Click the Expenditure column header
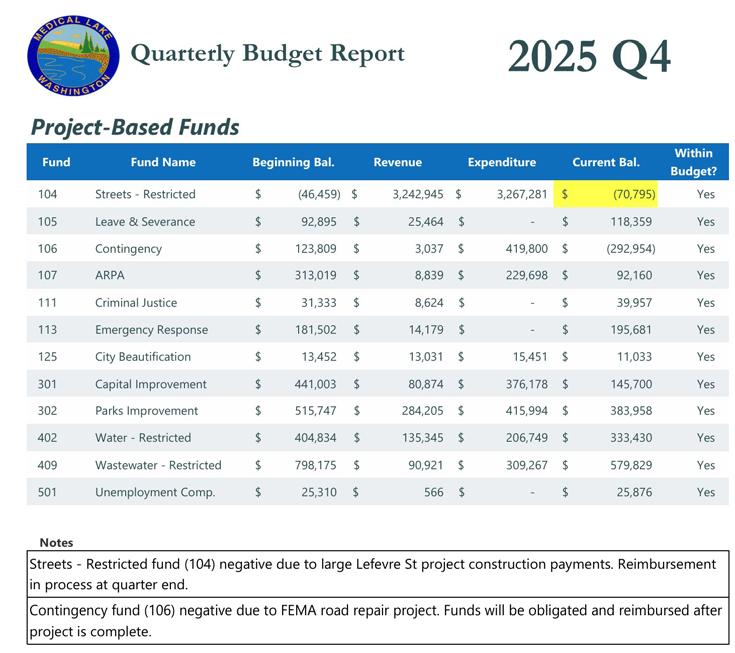The image size is (735, 653). [502, 162]
